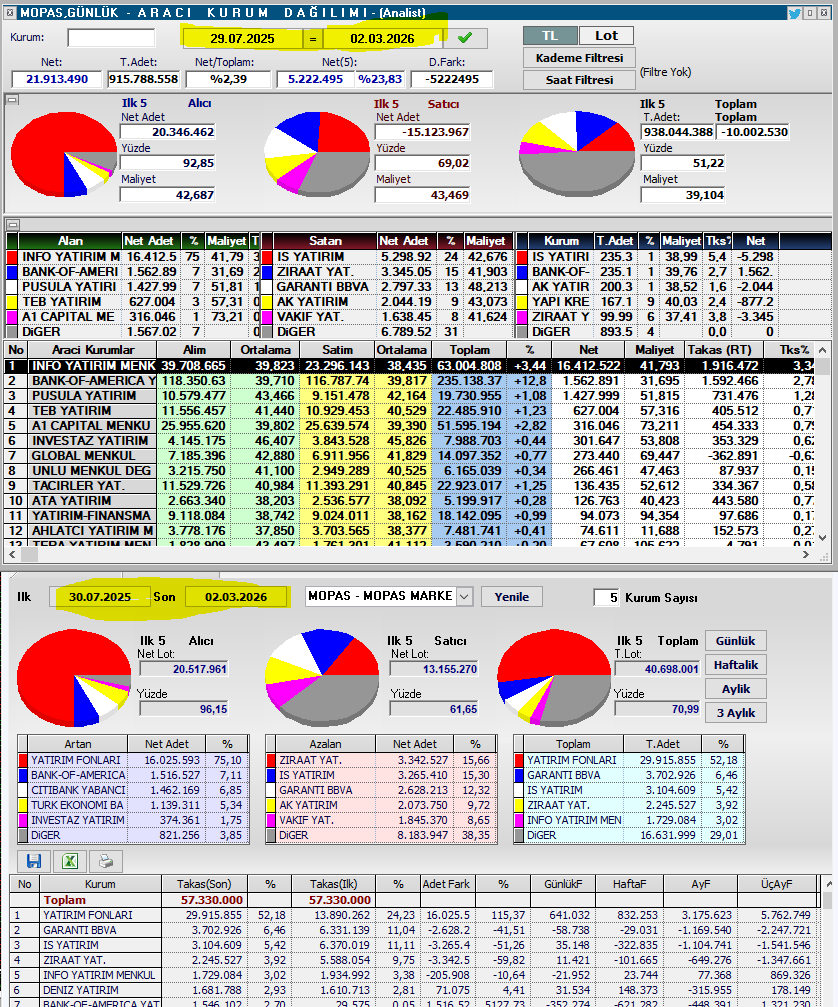This screenshot has height=1007, width=838.
Task: Click the Twitter bird icon in title bar
Action: 794,13
